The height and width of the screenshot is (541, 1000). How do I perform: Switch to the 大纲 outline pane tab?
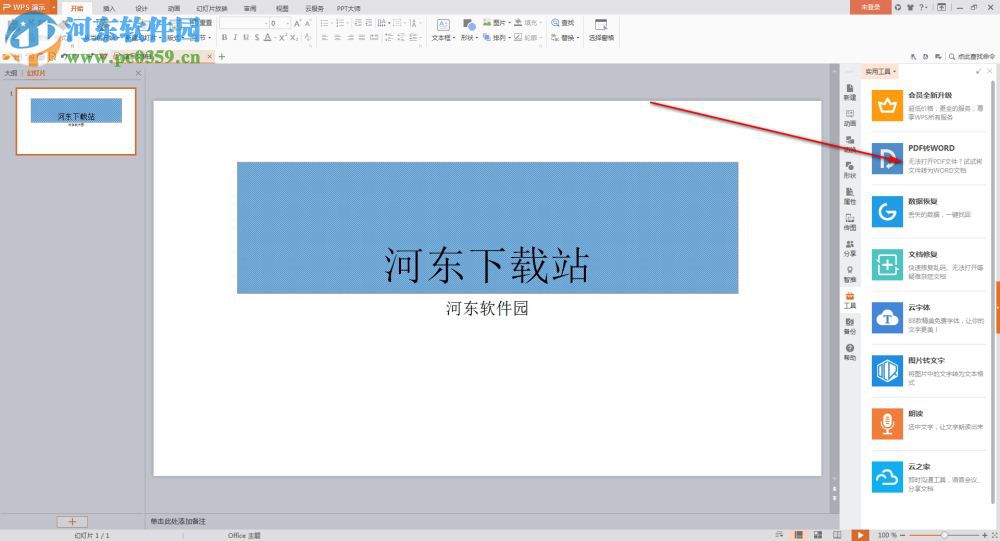[11, 73]
